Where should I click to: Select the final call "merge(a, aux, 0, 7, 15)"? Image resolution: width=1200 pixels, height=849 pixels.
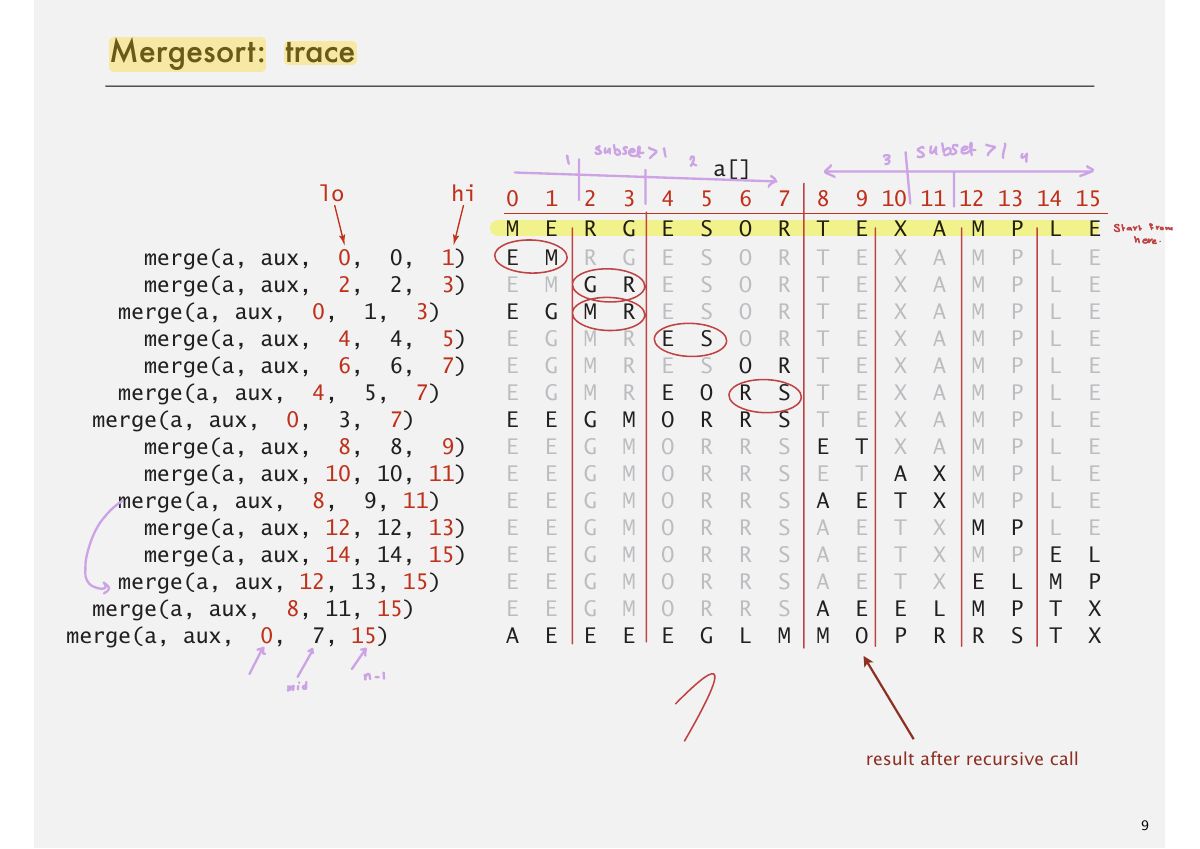click(x=227, y=636)
